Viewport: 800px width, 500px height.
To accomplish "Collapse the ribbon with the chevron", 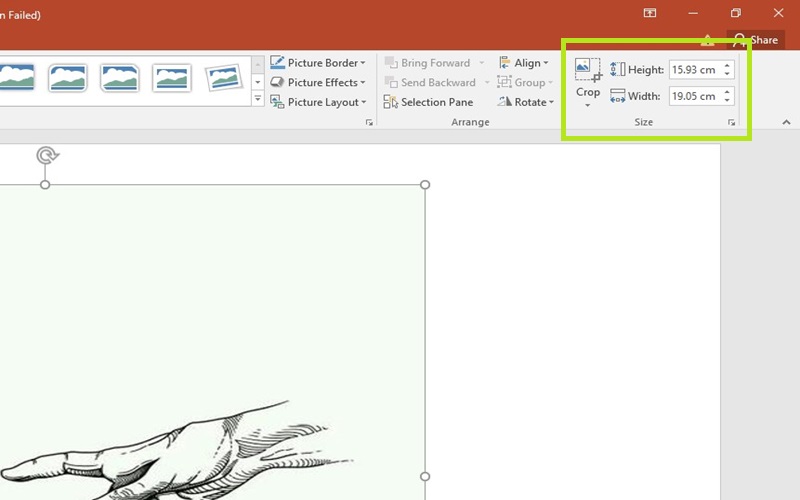I will click(785, 122).
